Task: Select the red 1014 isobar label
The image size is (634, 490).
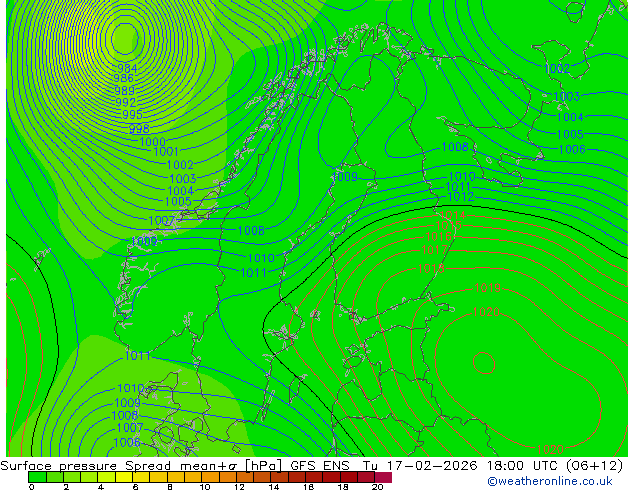Action: point(453,215)
